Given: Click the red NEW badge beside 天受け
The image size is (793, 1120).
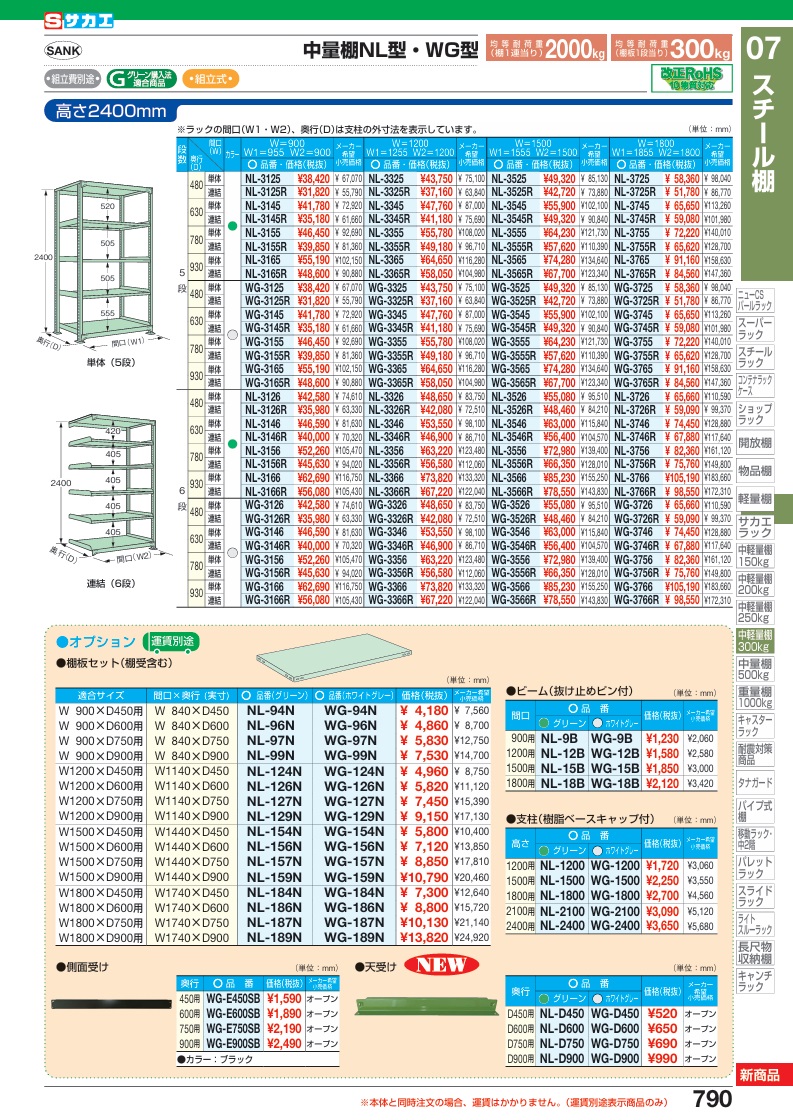Looking at the screenshot, I should [x=442, y=965].
